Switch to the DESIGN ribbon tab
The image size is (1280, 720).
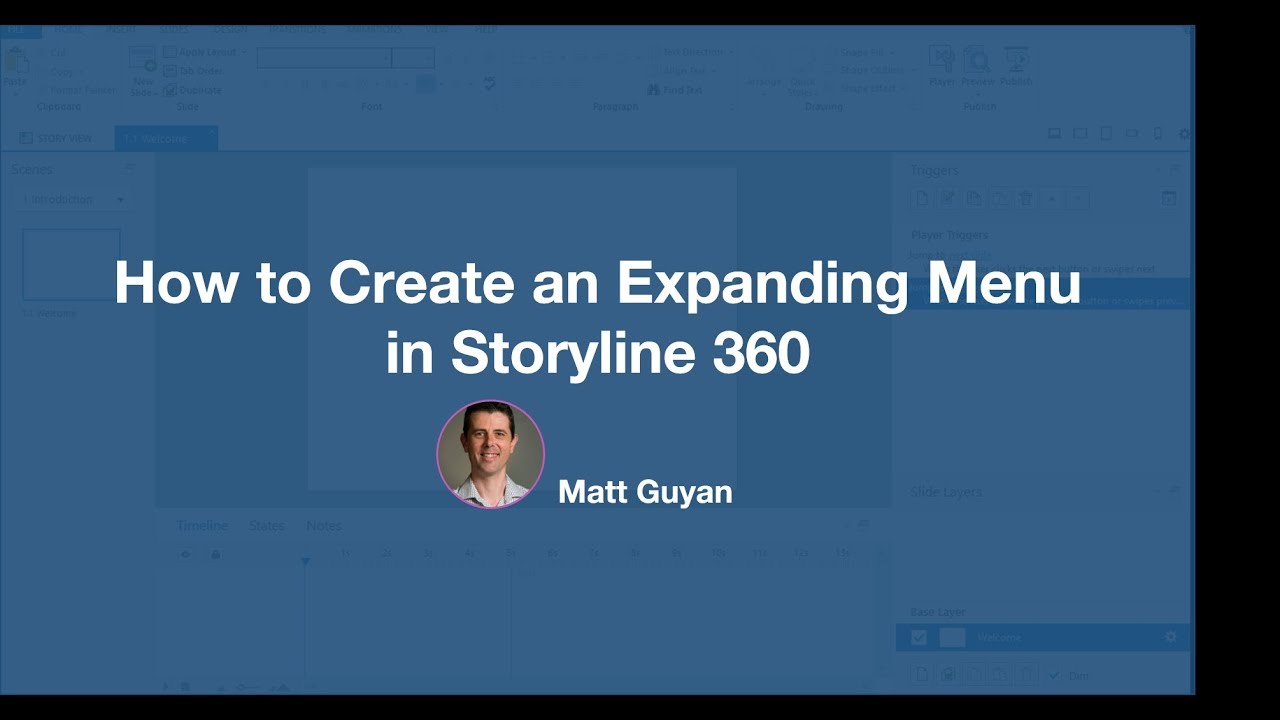230,30
